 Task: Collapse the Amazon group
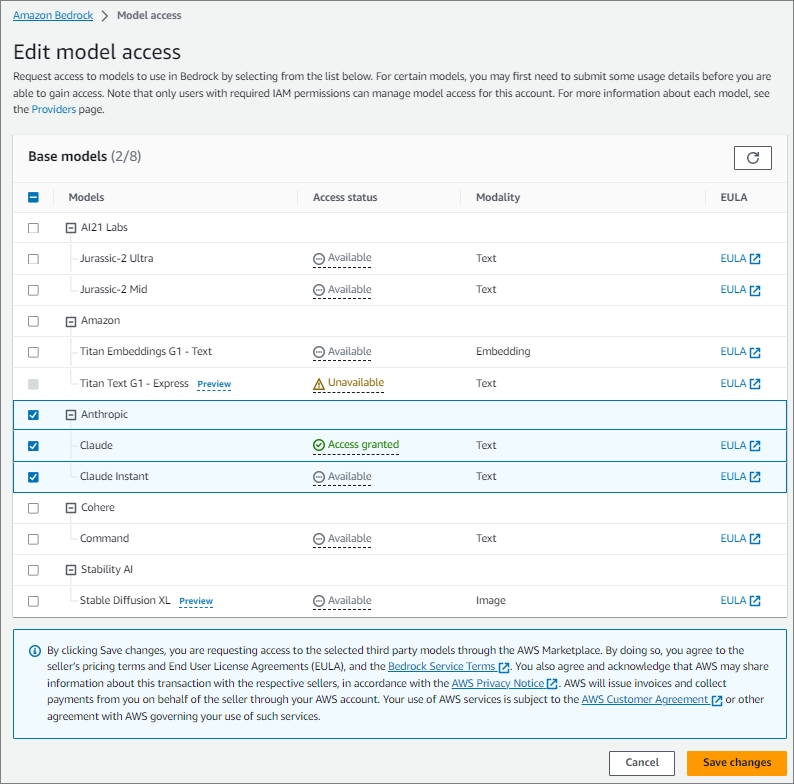pos(71,322)
